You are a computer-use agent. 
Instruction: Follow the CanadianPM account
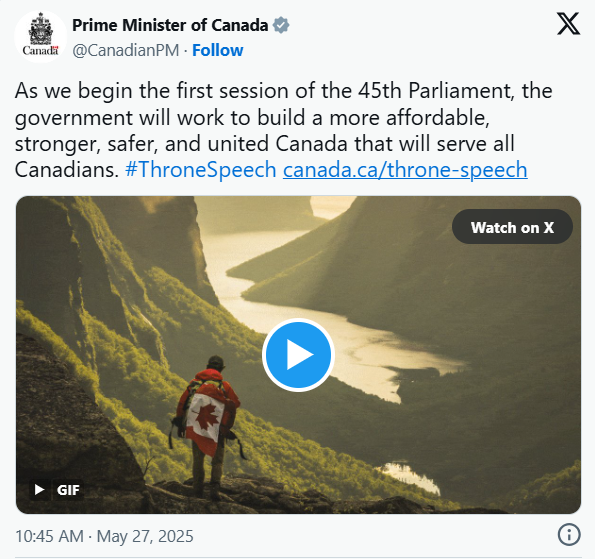(217, 50)
